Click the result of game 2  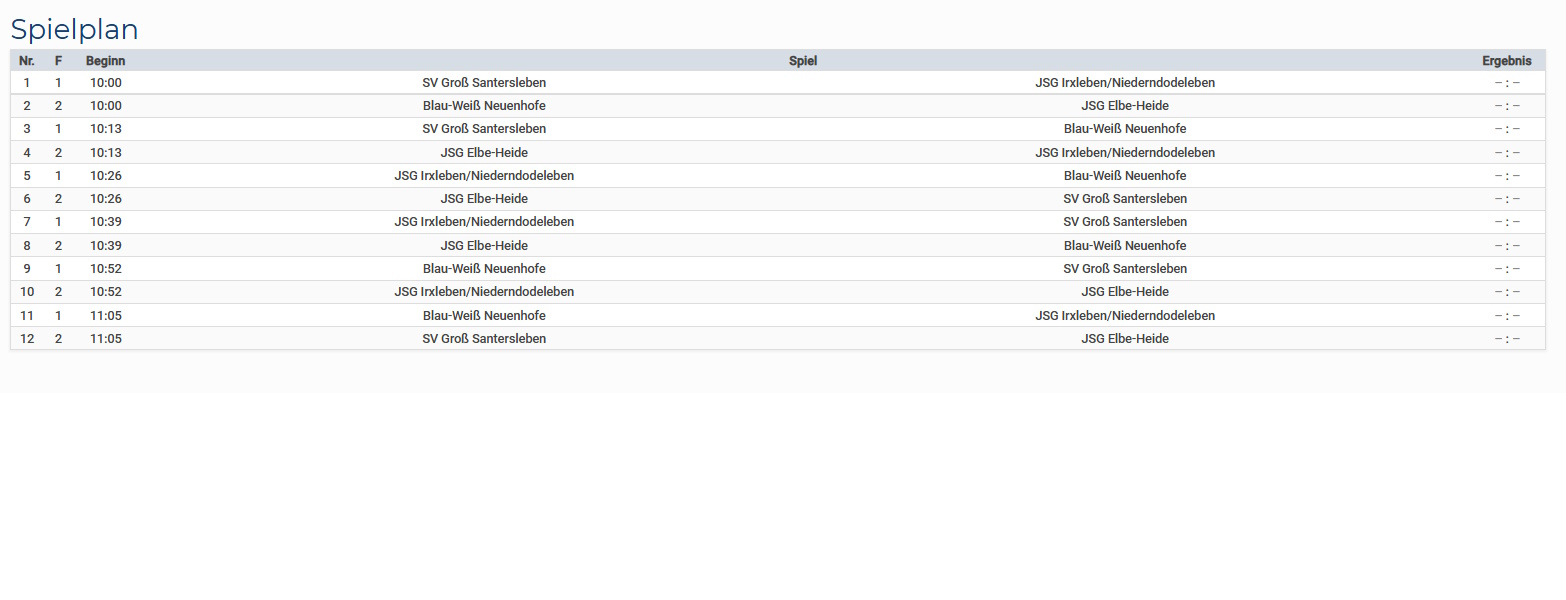[1507, 106]
